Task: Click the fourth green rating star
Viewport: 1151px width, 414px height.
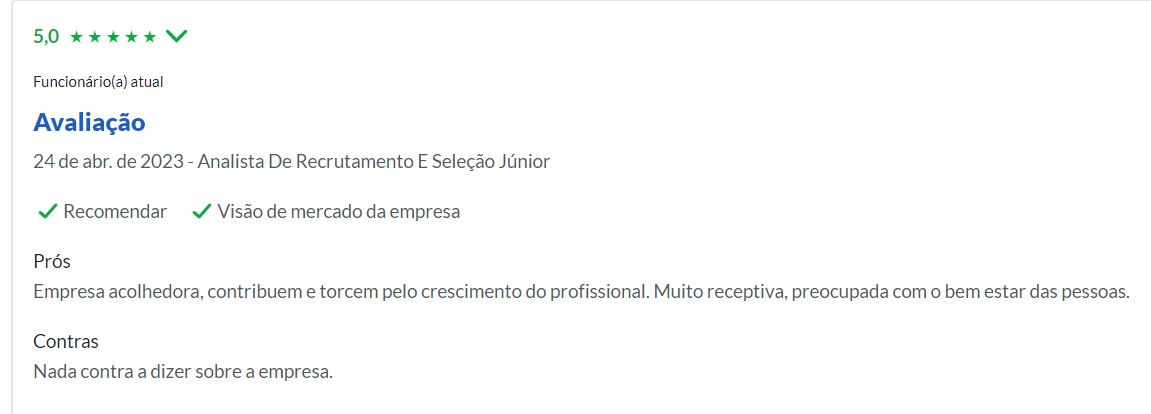Action: click(131, 37)
